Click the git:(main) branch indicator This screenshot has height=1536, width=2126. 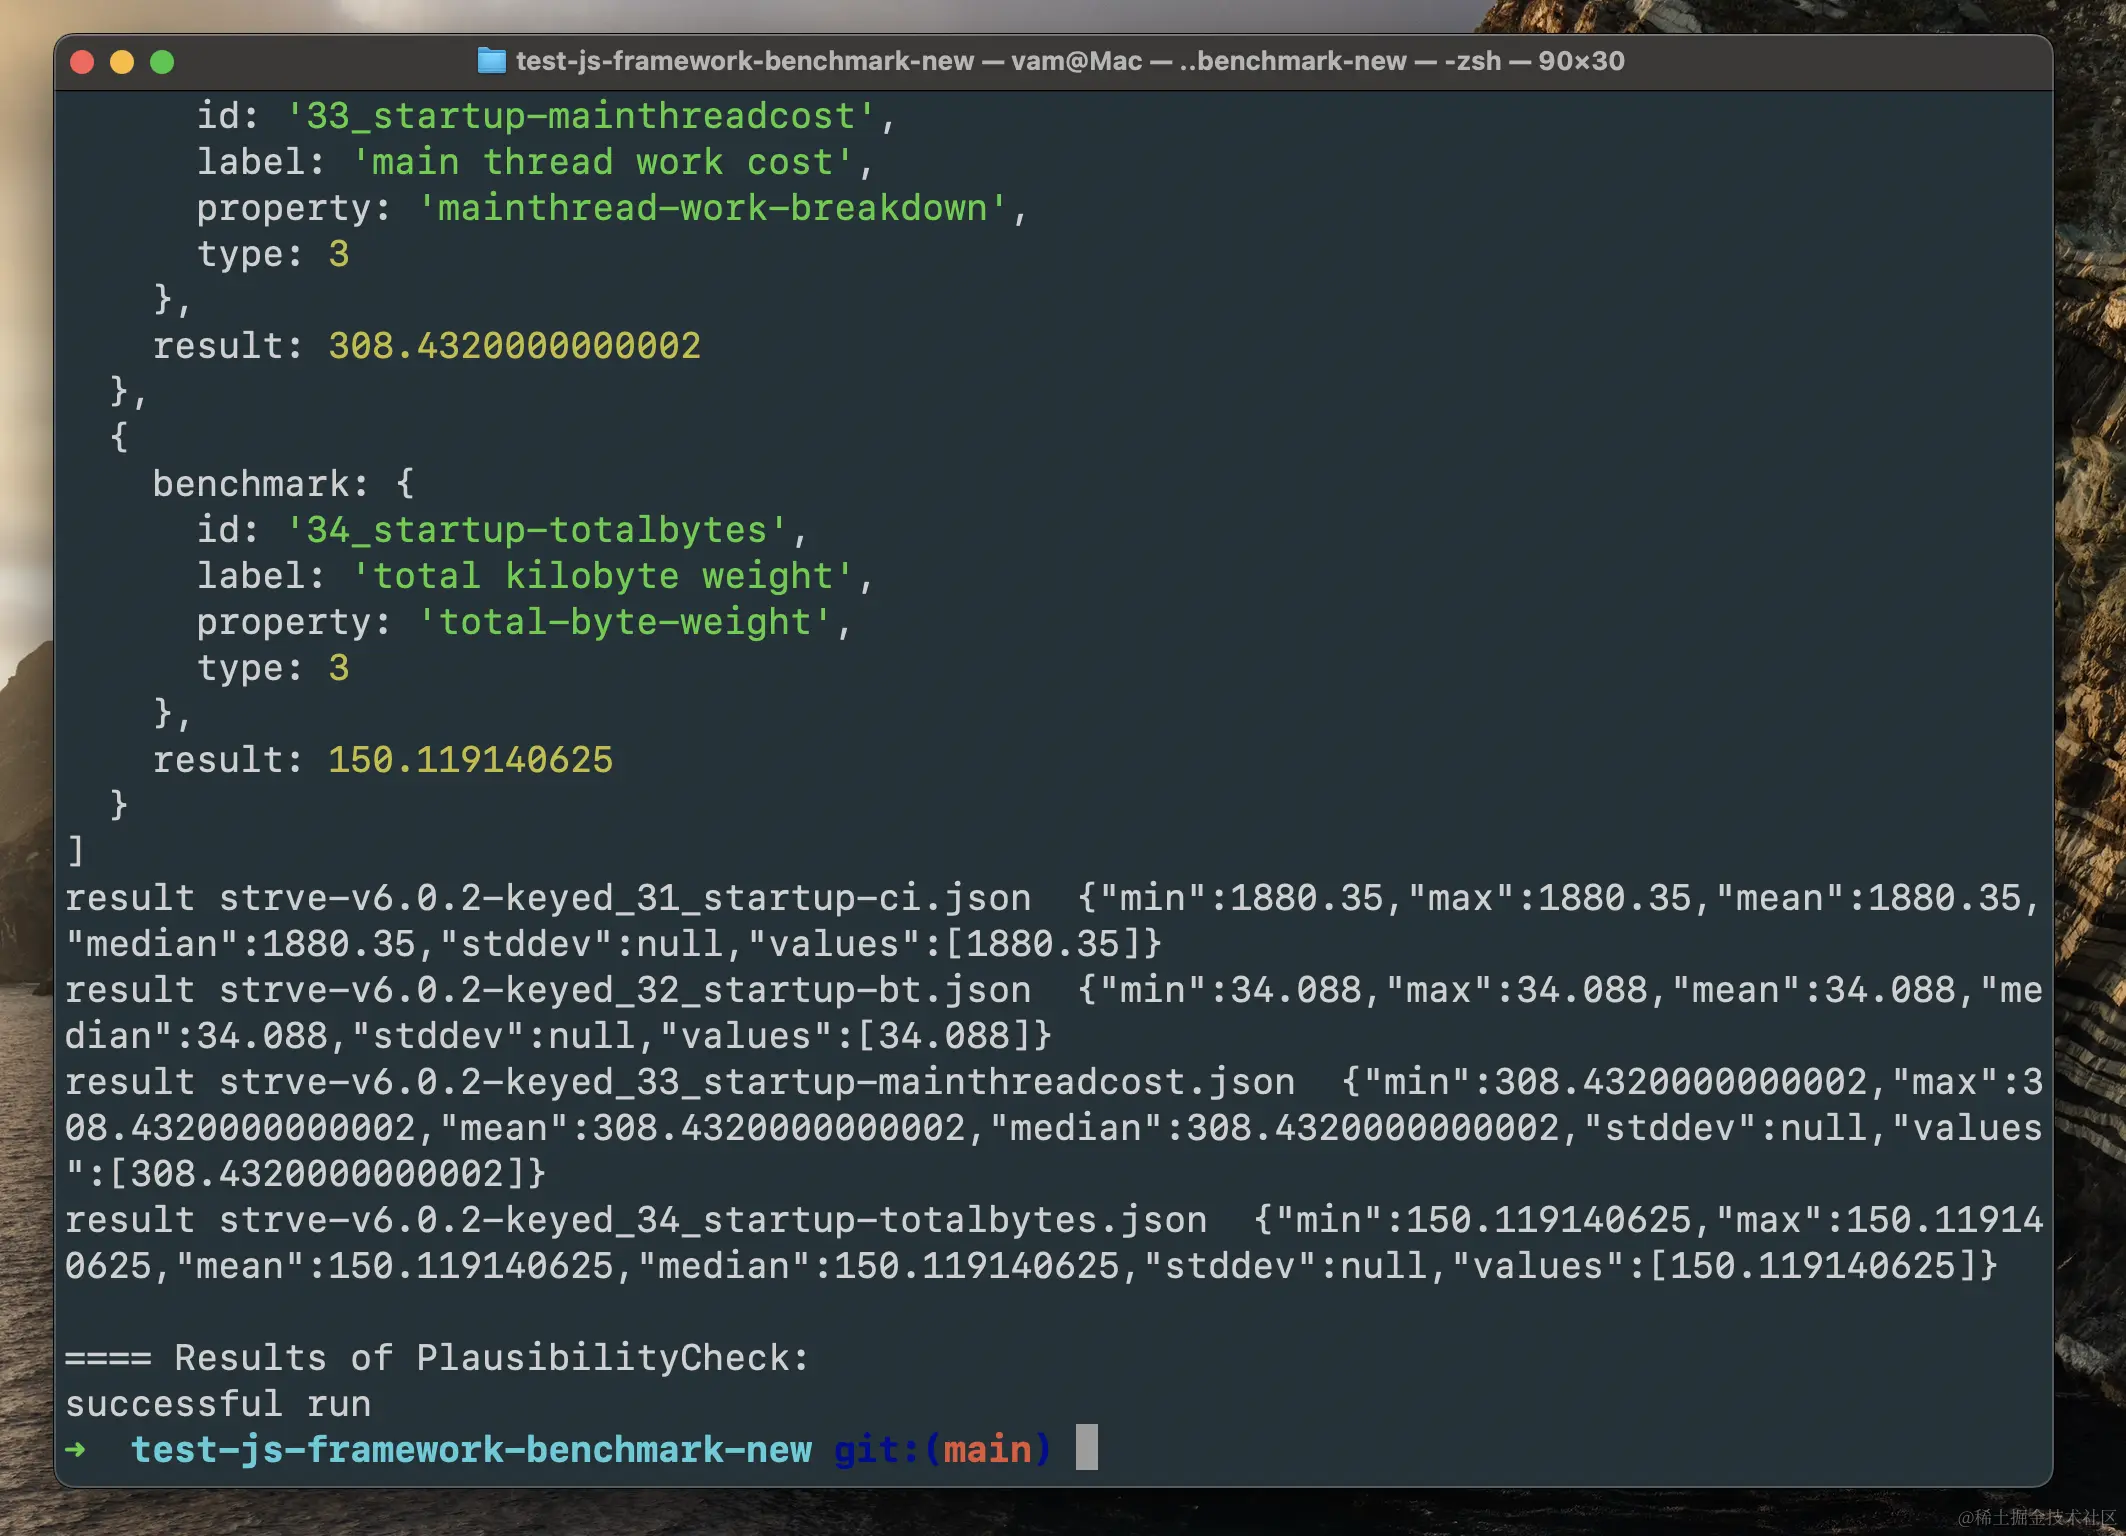coord(942,1449)
